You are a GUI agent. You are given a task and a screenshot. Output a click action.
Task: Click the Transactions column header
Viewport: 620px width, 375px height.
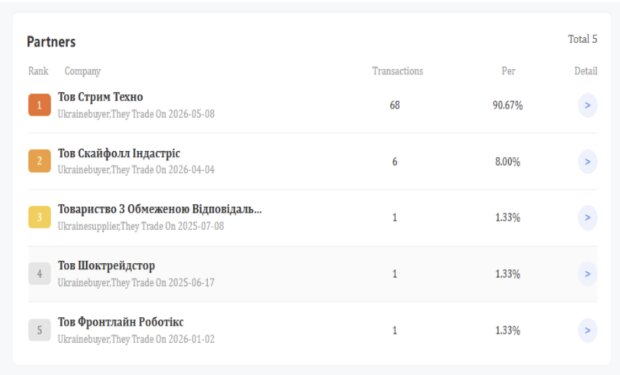click(397, 71)
